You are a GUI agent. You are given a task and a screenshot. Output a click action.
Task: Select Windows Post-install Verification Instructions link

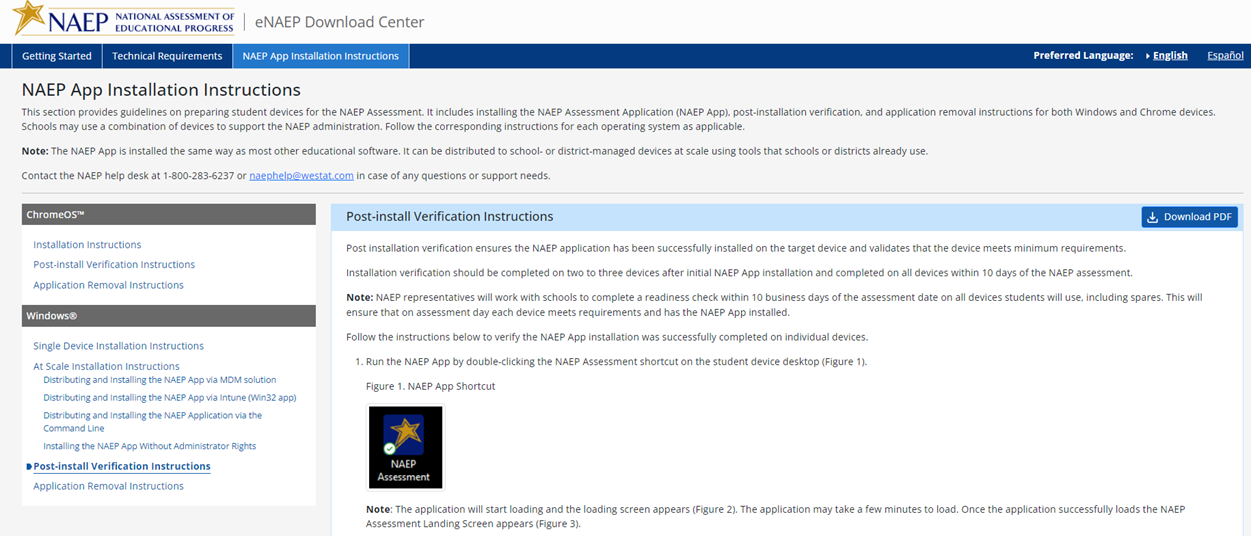[x=122, y=466]
